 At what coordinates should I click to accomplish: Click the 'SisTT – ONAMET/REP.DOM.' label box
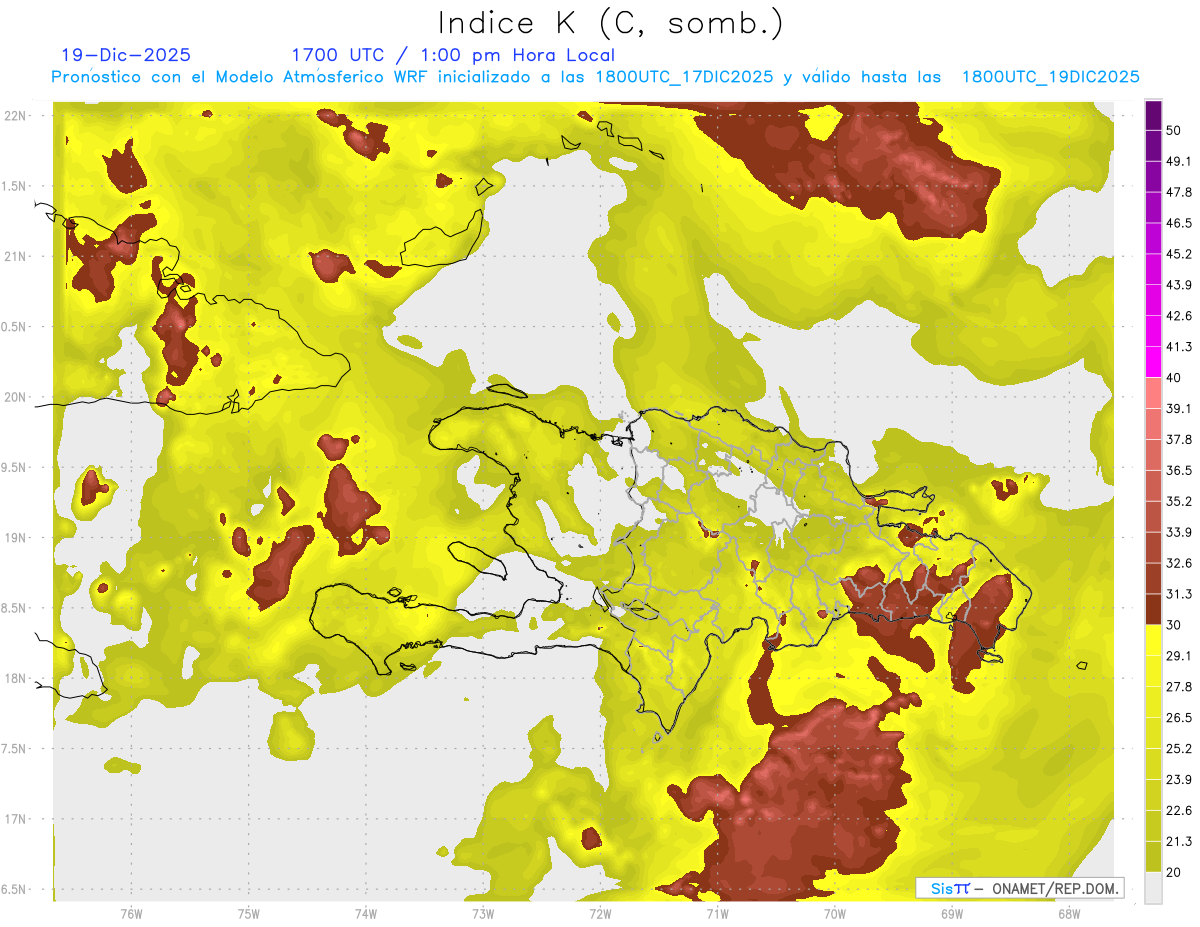point(1020,888)
